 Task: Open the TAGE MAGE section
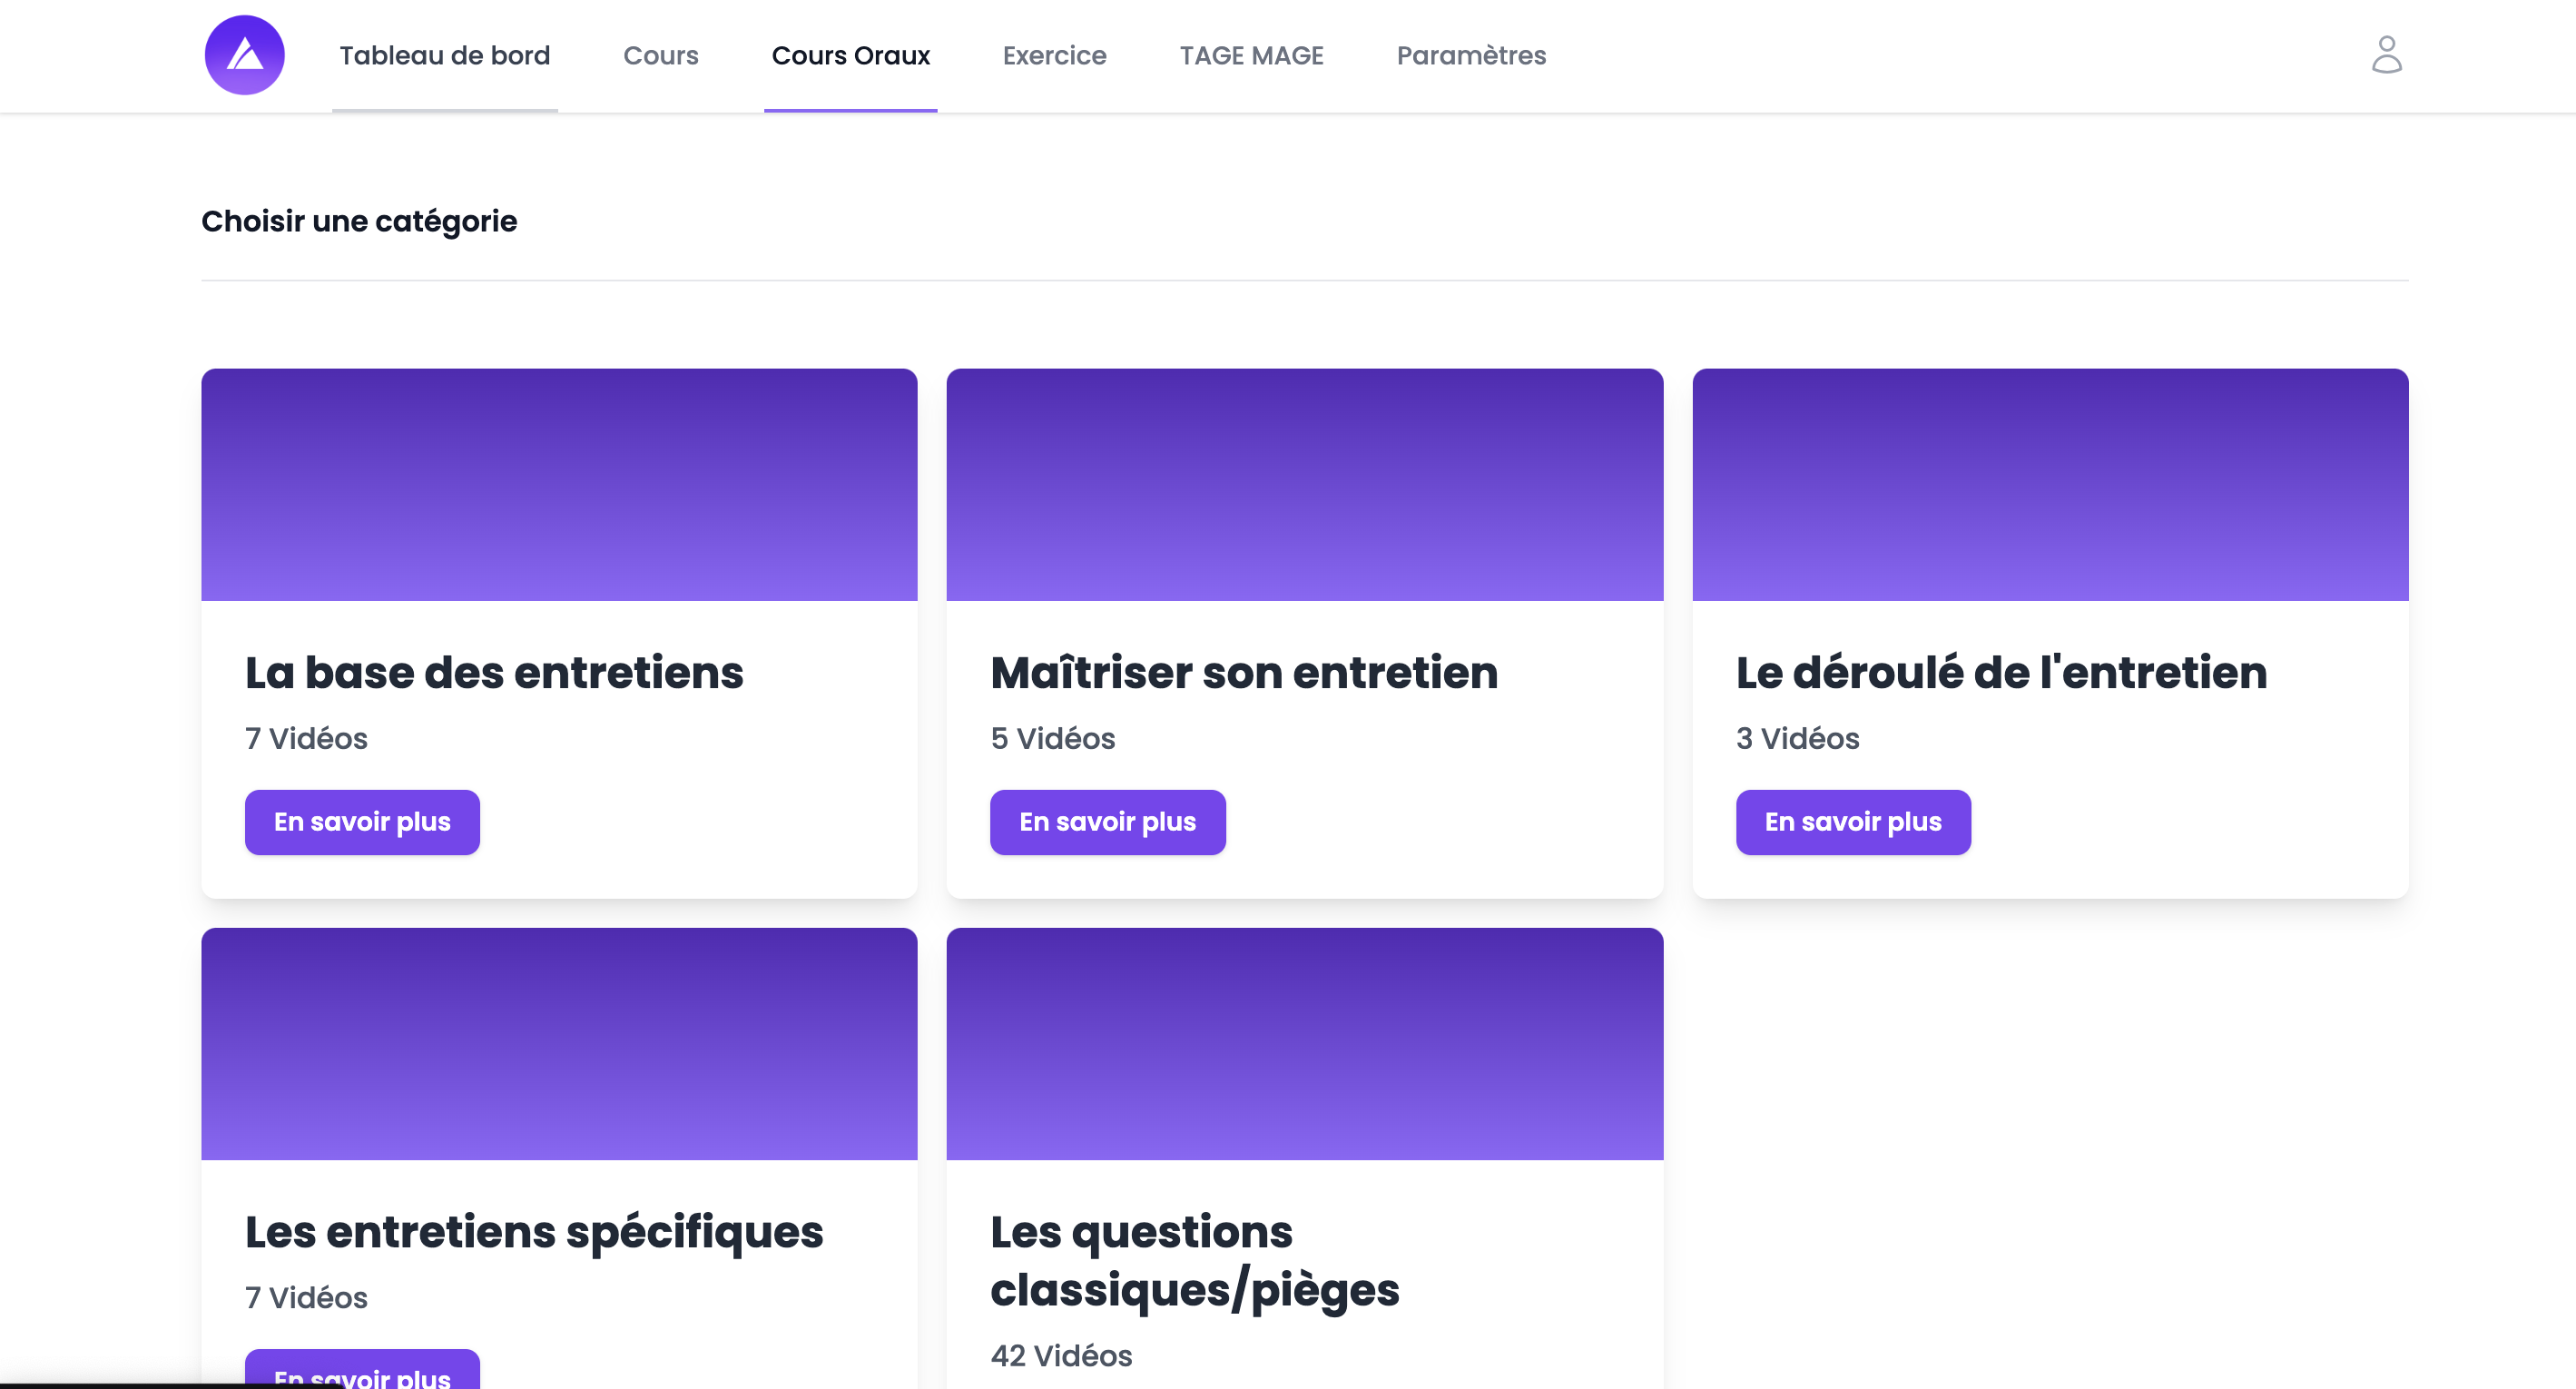[1252, 55]
